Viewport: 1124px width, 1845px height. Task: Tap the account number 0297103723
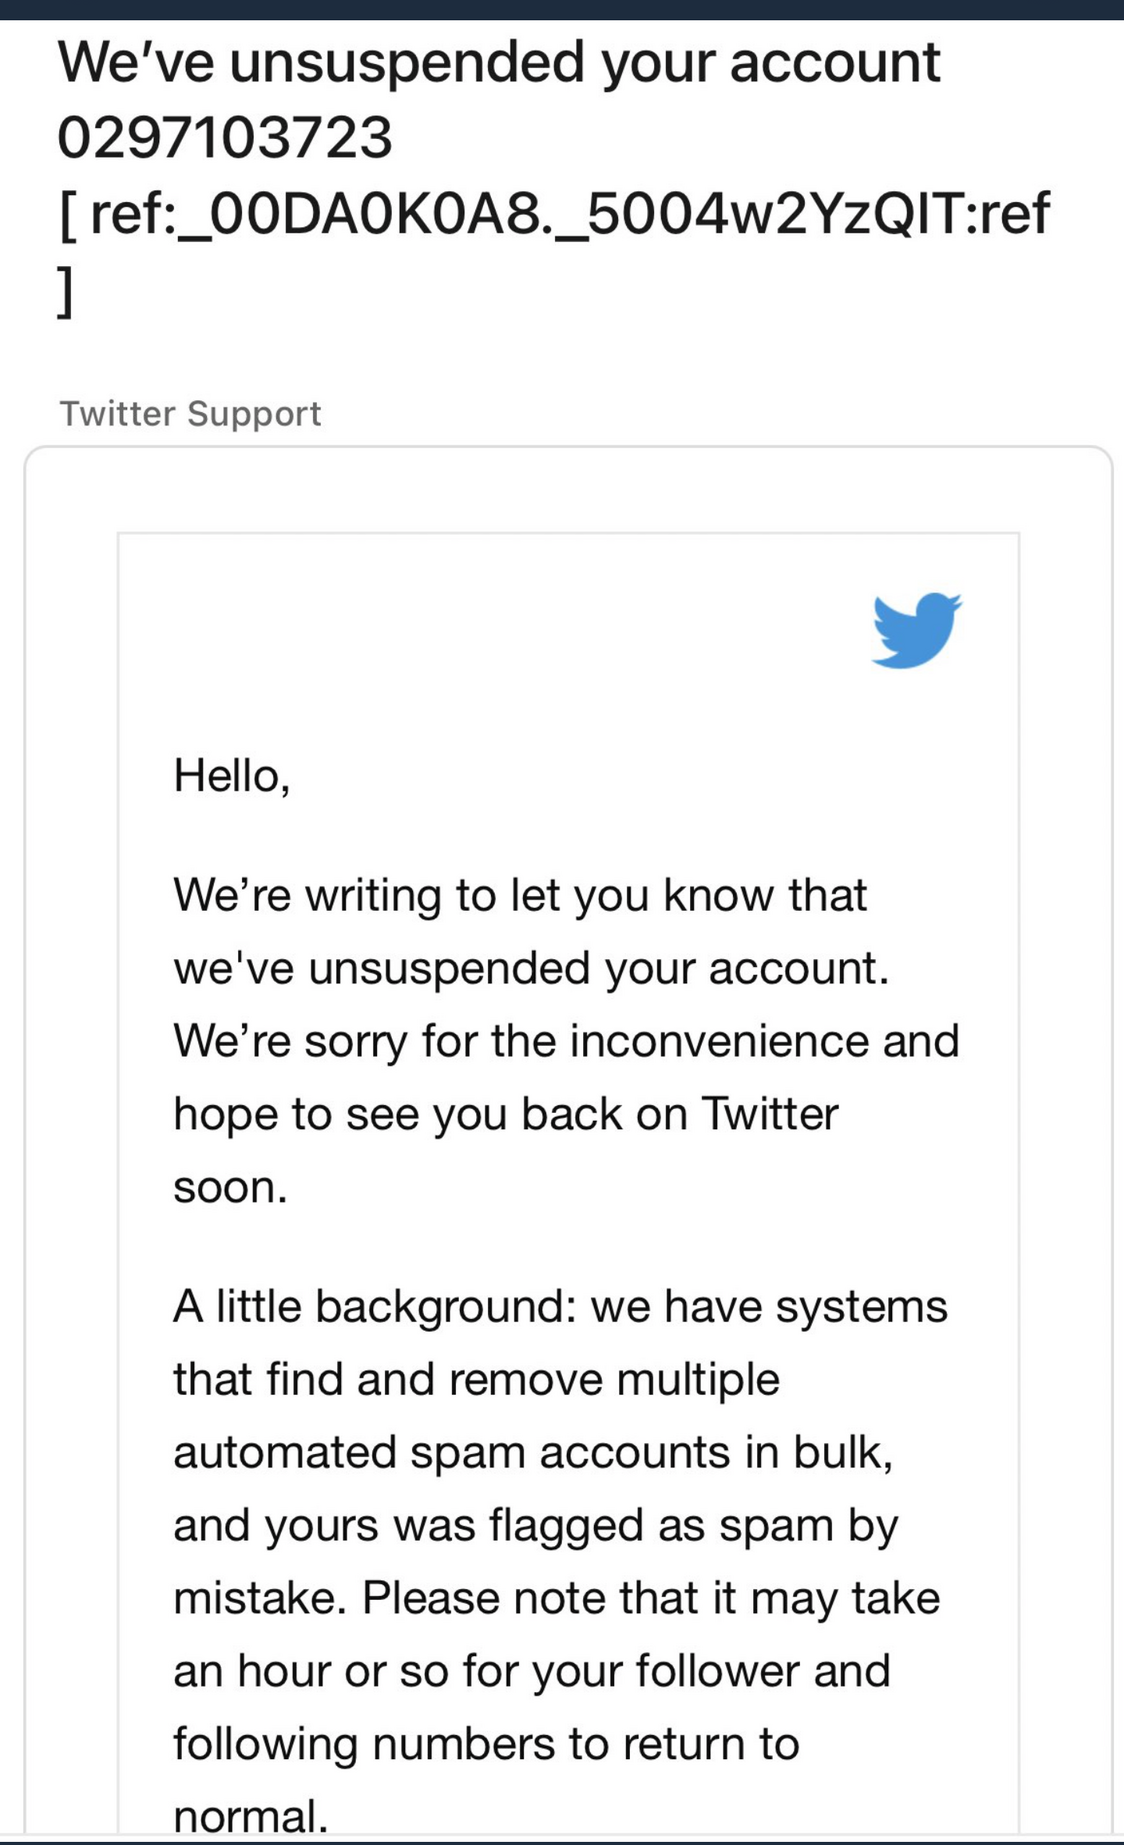coord(225,137)
